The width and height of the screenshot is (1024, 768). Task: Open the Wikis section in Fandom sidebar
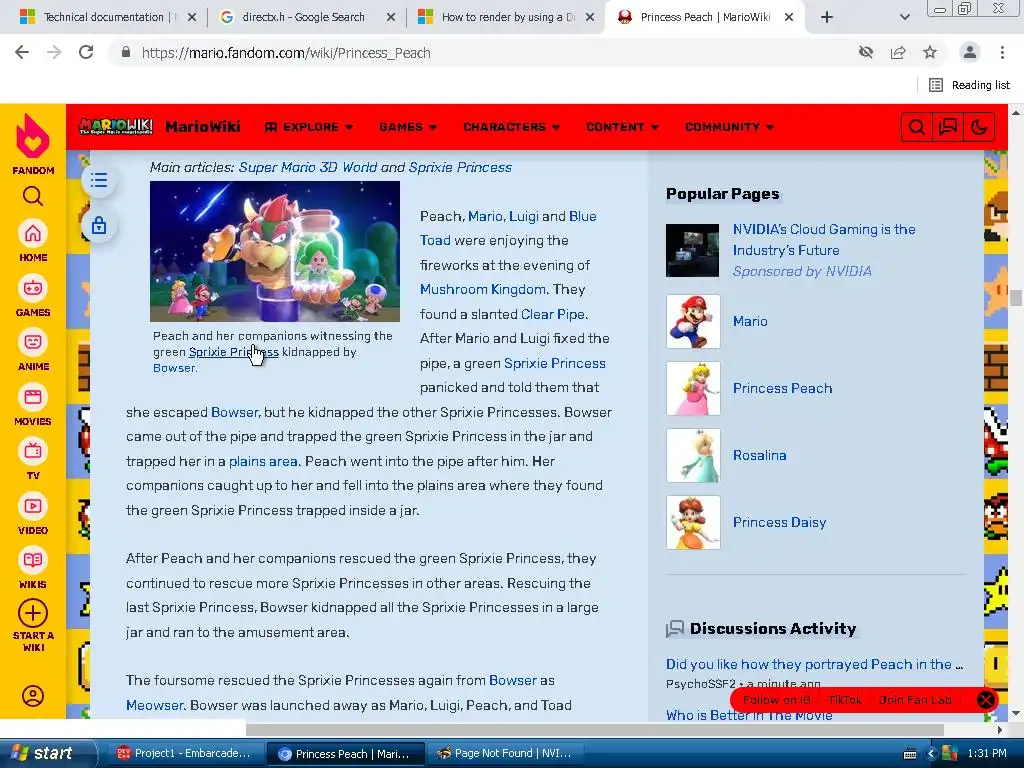(x=33, y=560)
